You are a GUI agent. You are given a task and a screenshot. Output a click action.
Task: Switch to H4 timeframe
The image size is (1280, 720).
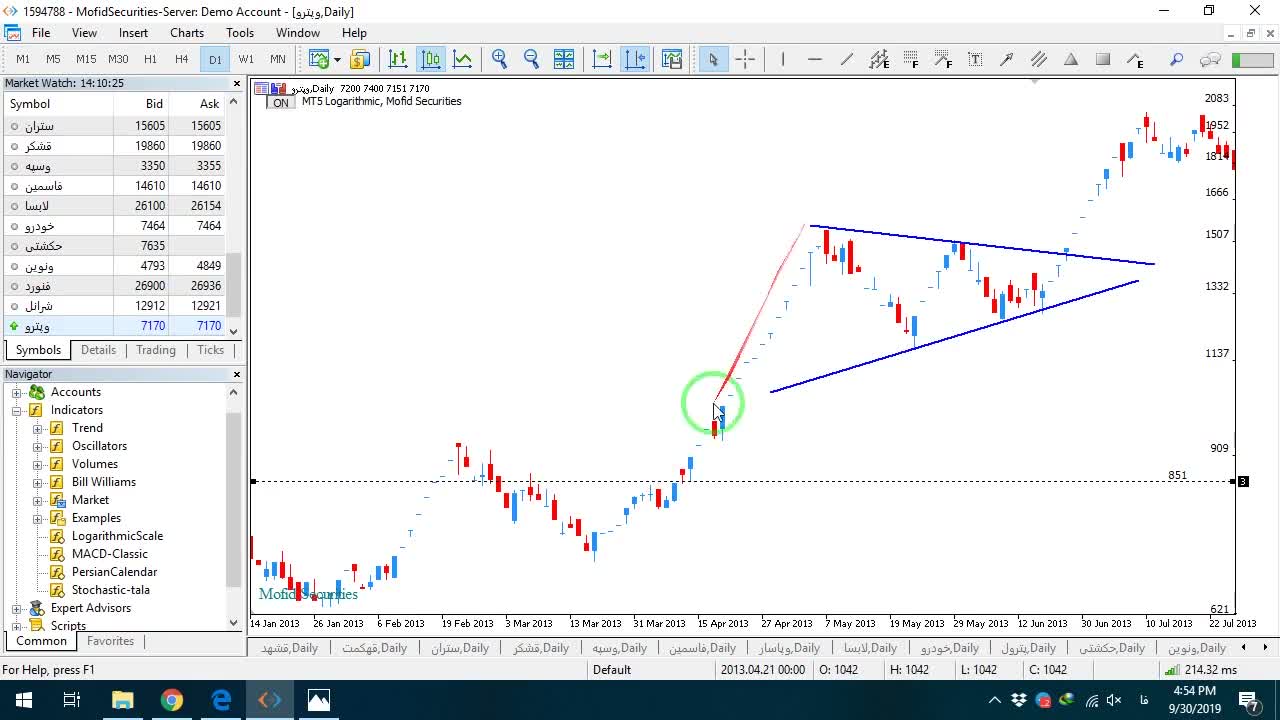(182, 59)
